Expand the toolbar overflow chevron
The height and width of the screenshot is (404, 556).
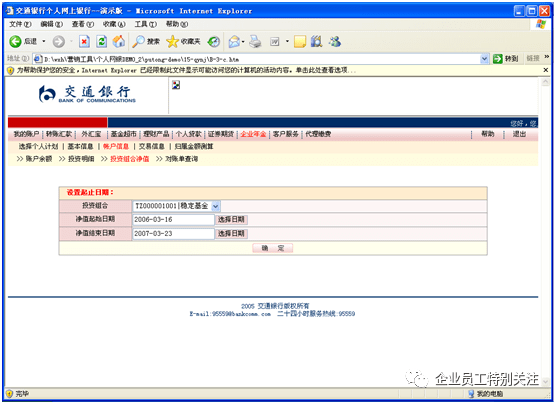pos(547,57)
